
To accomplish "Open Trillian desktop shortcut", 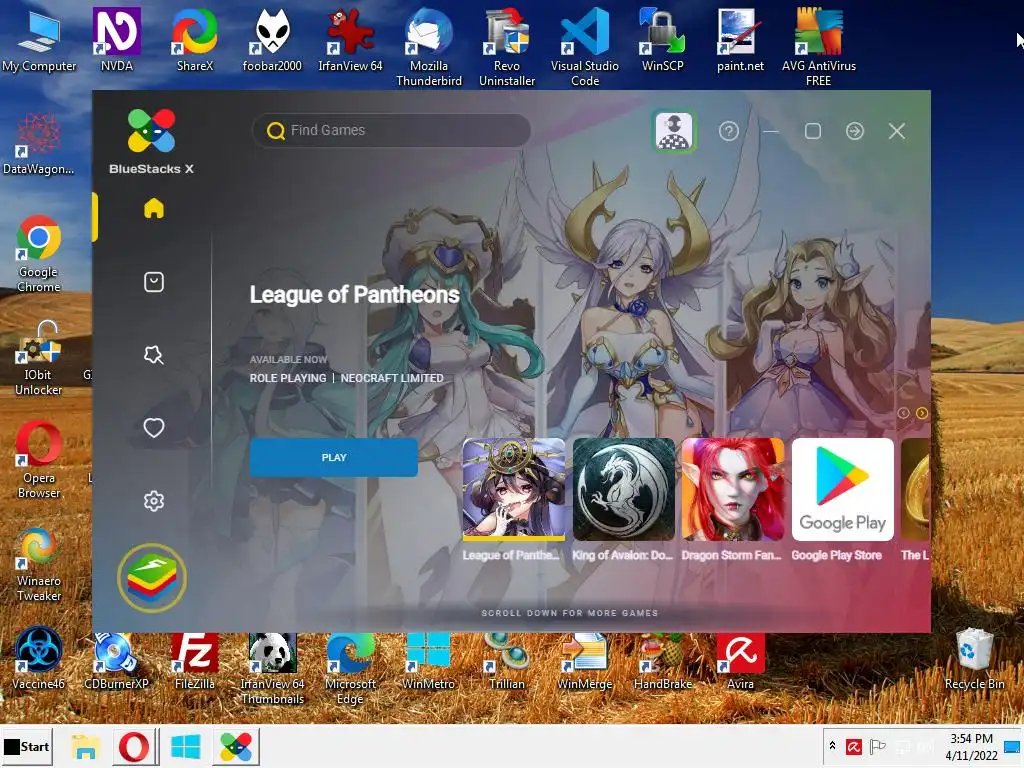I will [507, 660].
